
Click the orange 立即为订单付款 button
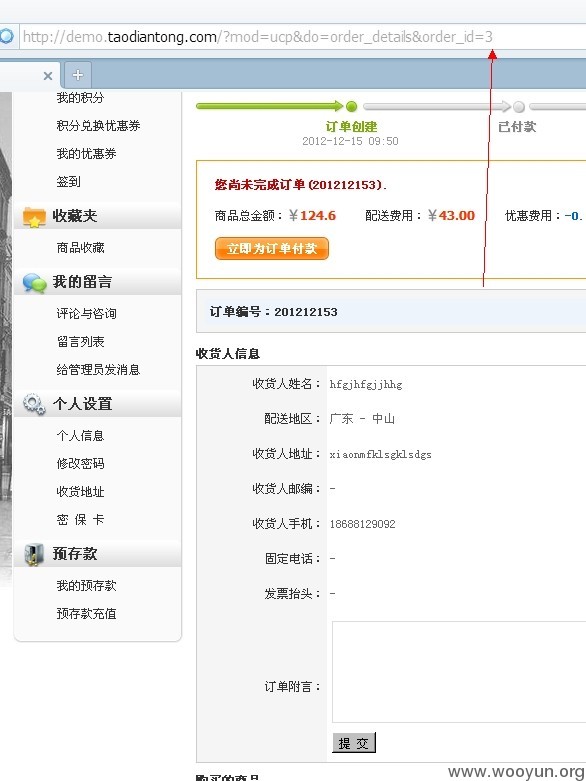[x=272, y=248]
